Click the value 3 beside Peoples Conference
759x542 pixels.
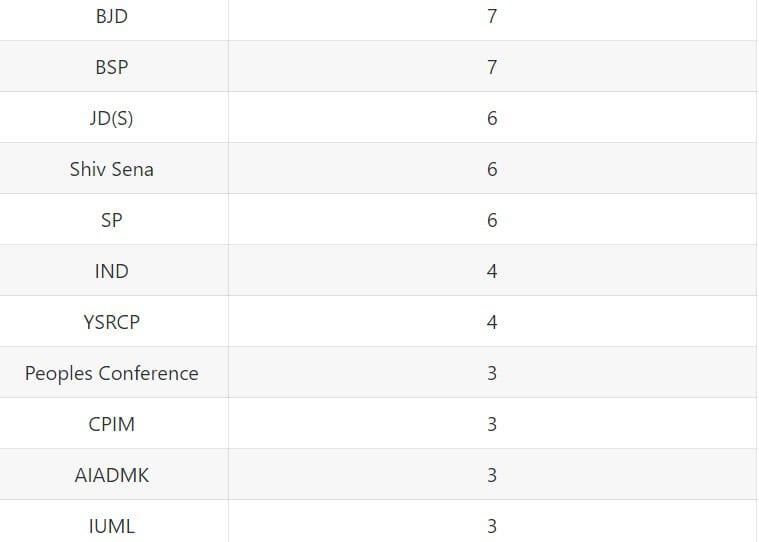492,373
